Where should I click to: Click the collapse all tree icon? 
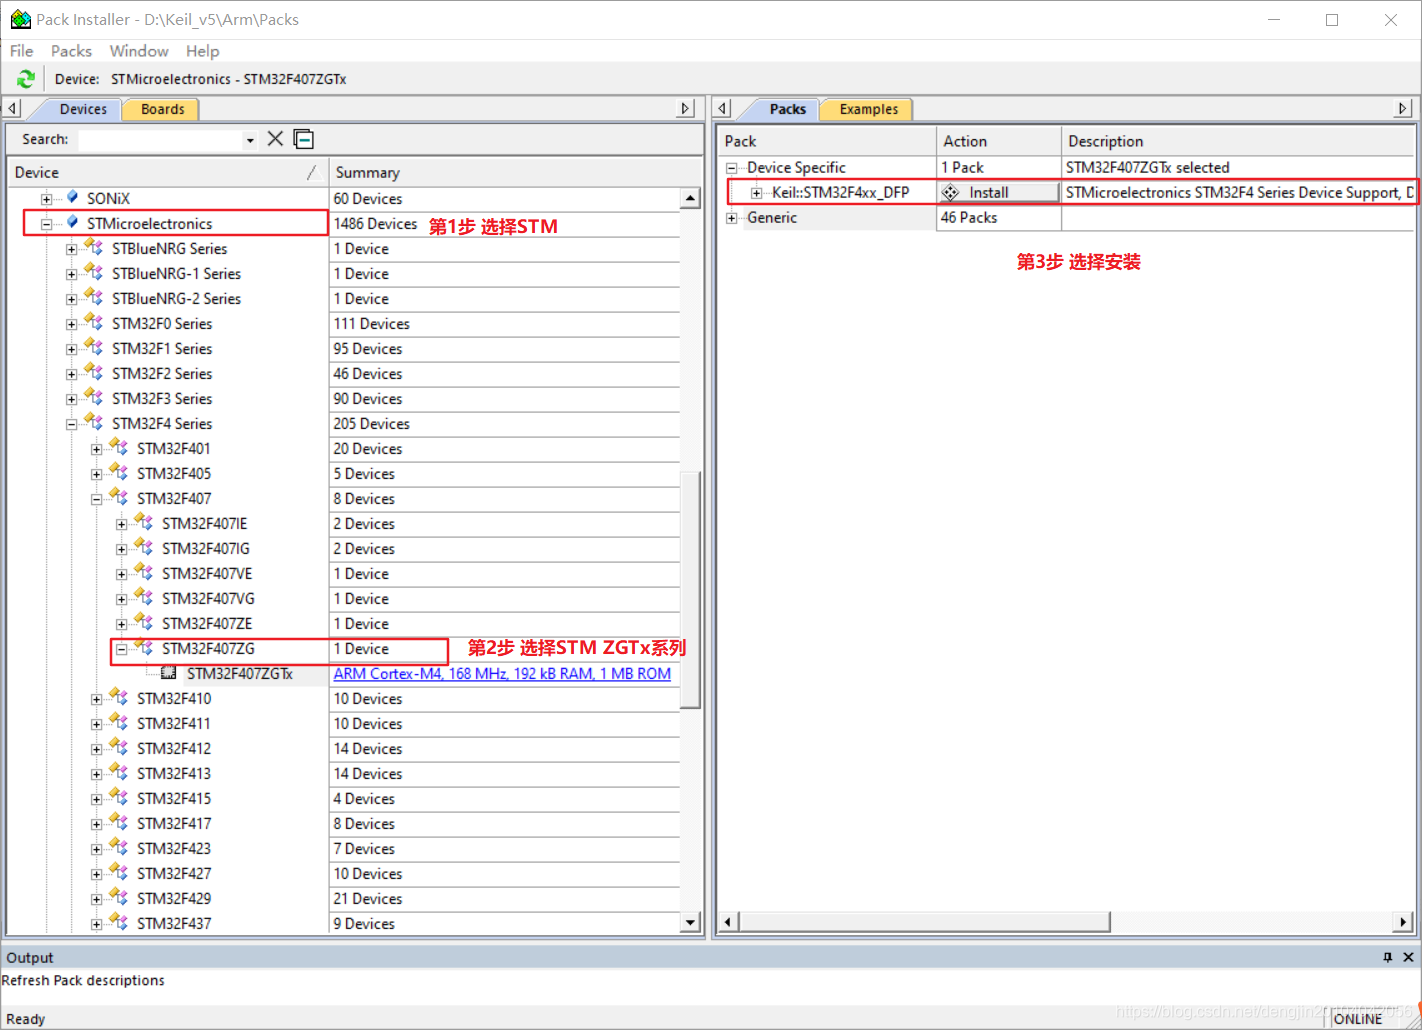(x=304, y=139)
